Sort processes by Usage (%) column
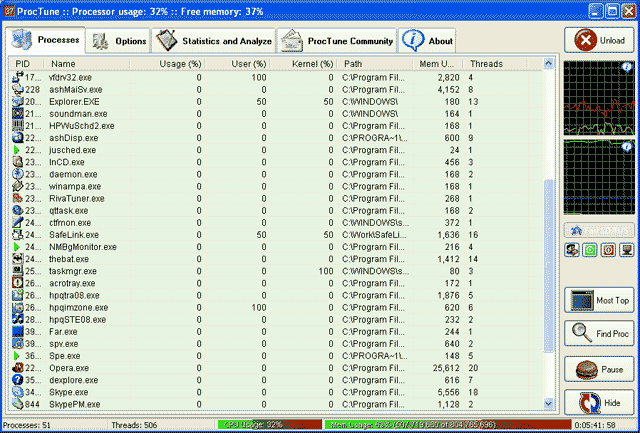This screenshot has width=640, height=433. pyautogui.click(x=180, y=63)
